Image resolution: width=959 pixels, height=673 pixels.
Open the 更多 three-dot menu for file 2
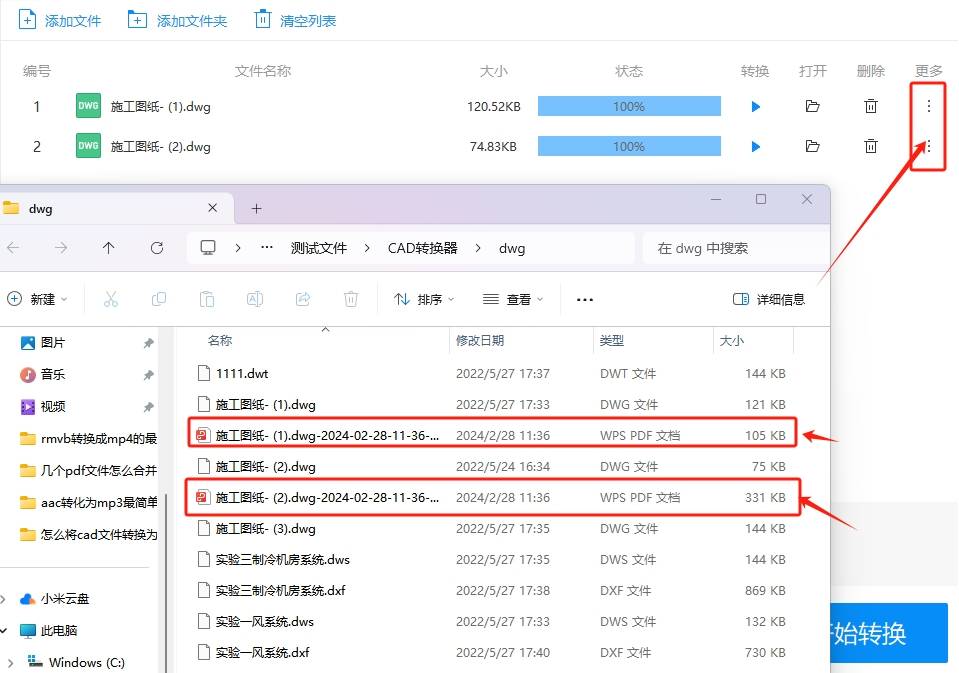tap(928, 146)
